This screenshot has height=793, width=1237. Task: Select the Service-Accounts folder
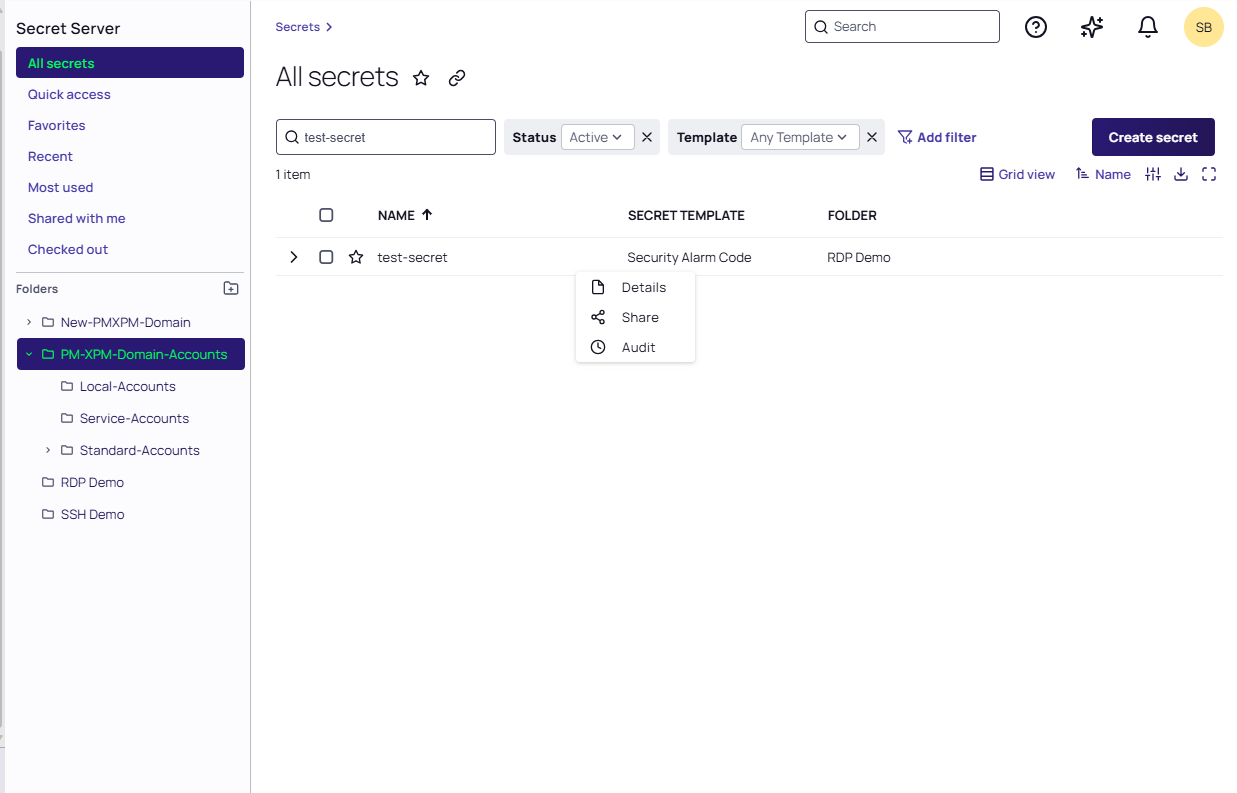tap(135, 418)
